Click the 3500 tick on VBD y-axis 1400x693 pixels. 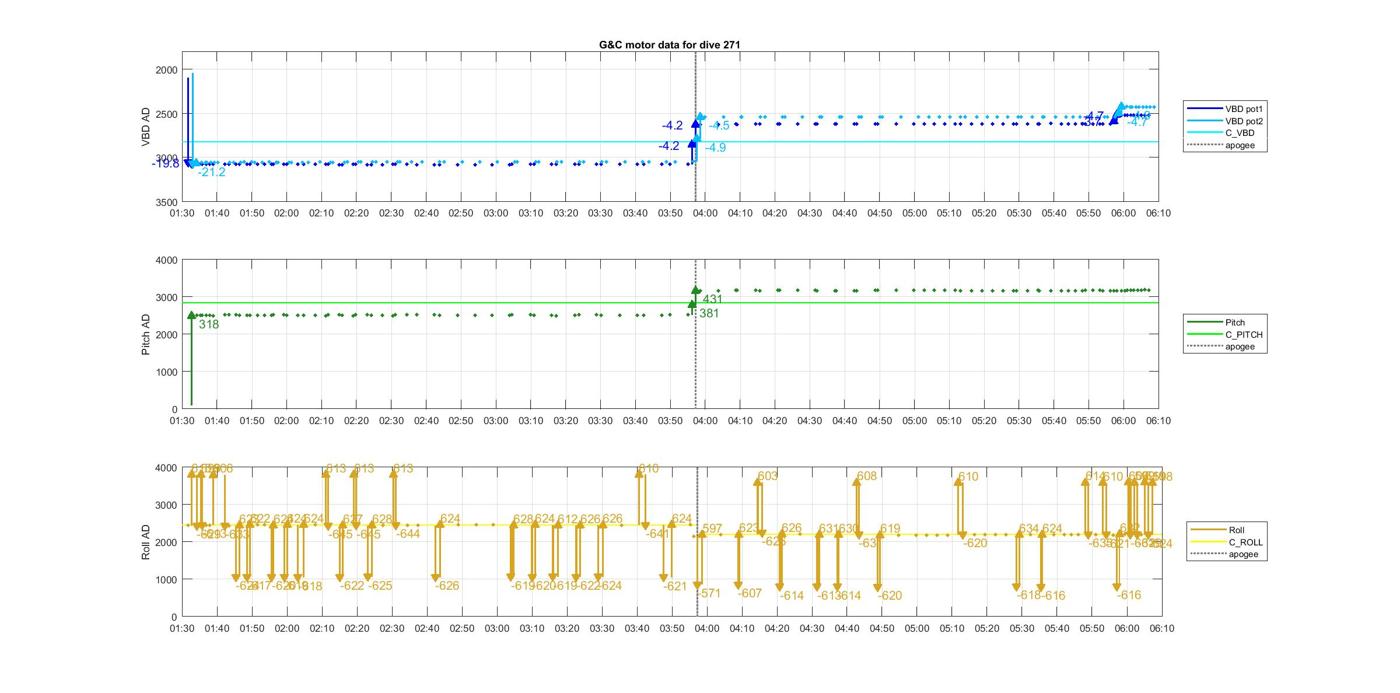166,203
